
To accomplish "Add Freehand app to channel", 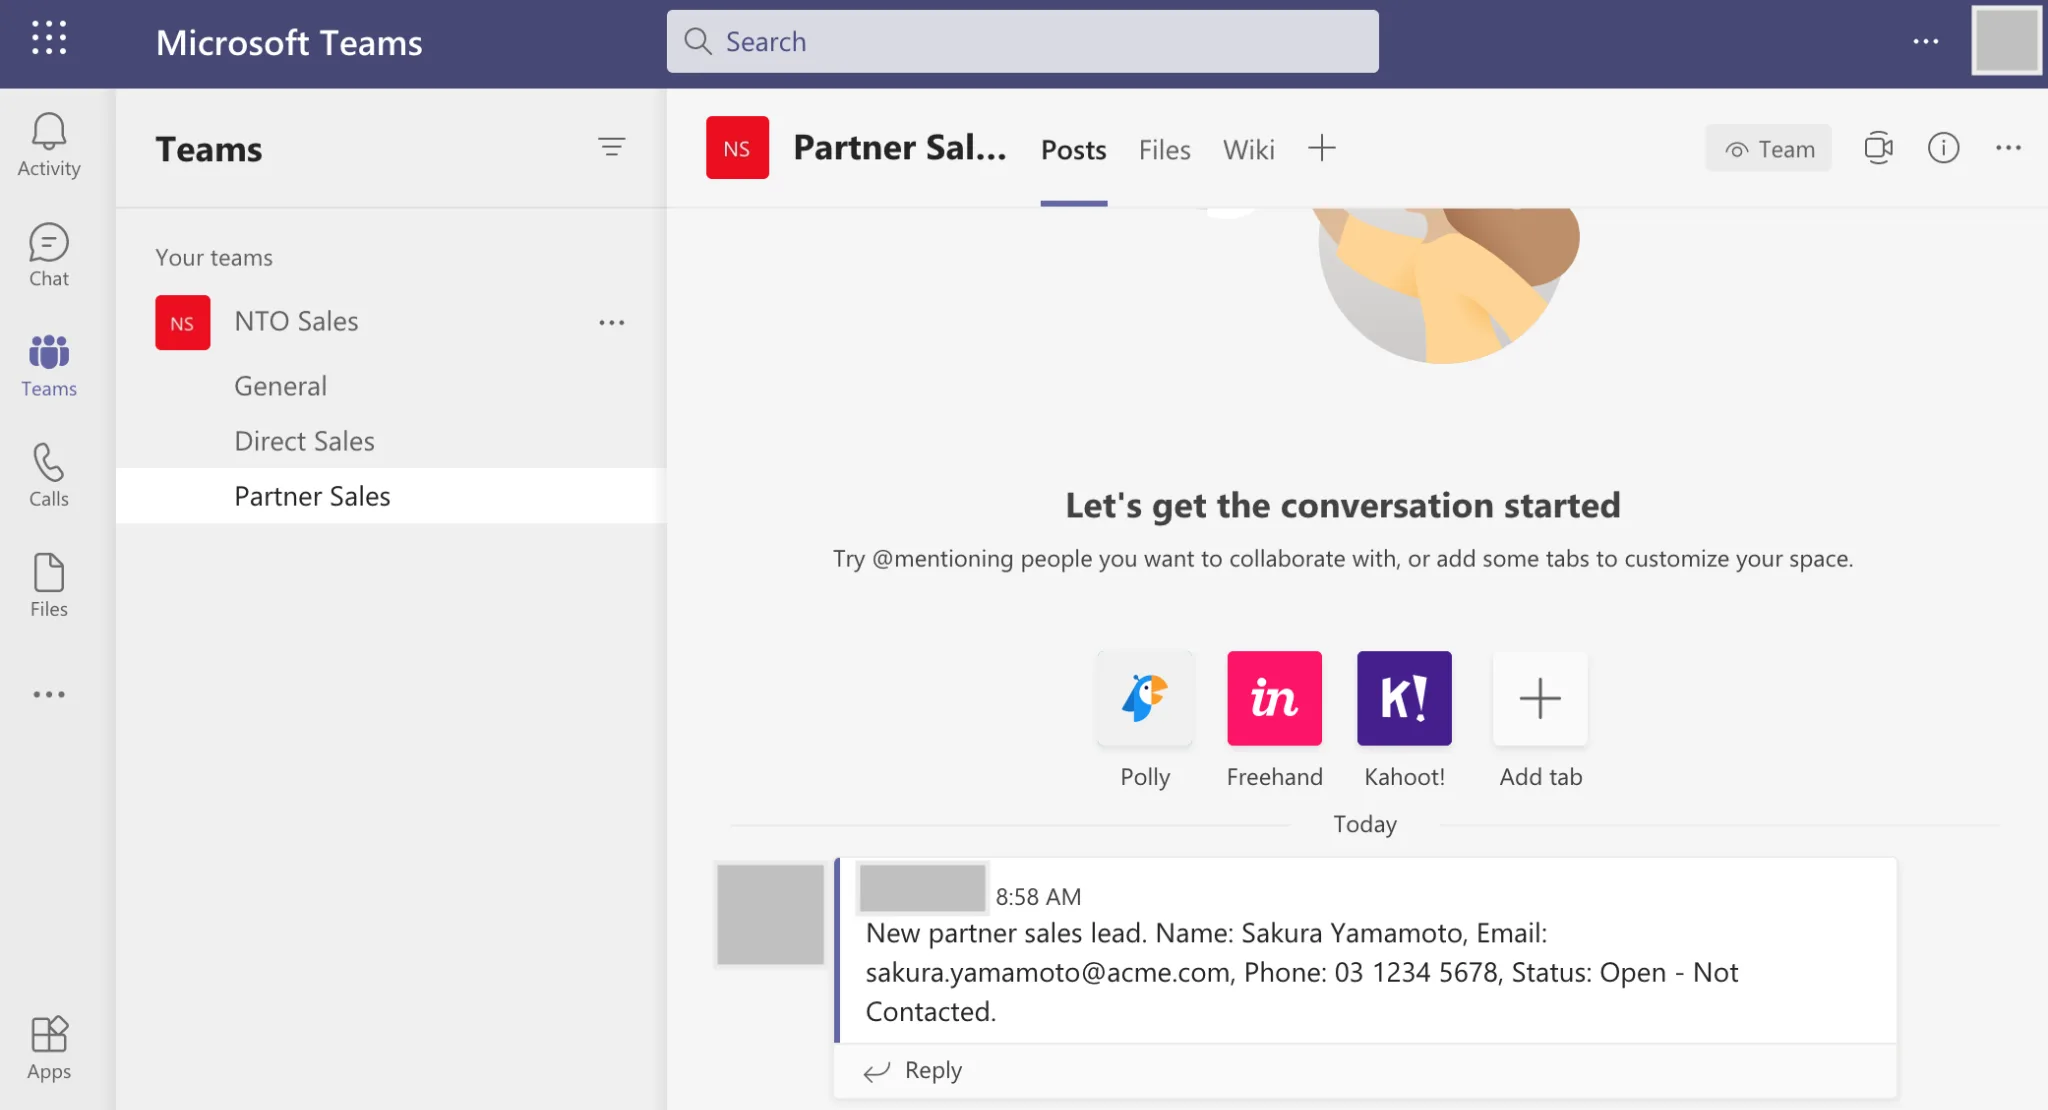I will coord(1273,697).
